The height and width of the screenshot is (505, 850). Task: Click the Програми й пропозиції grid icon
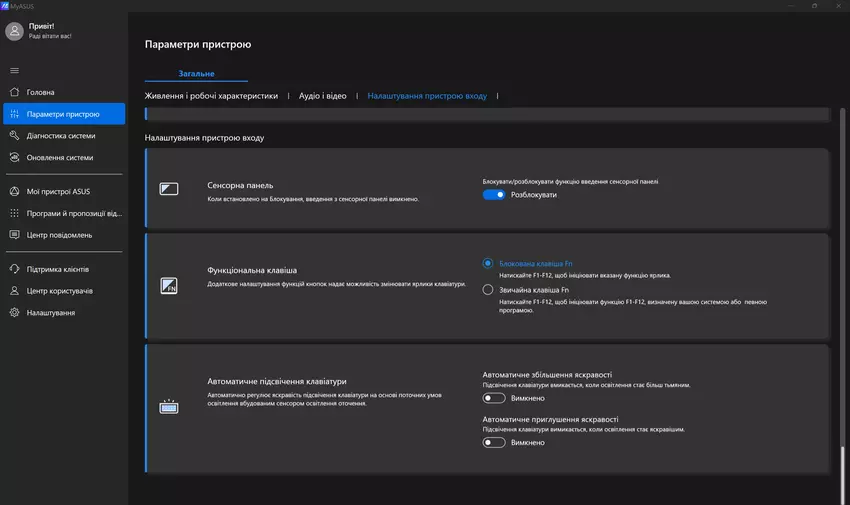click(14, 213)
